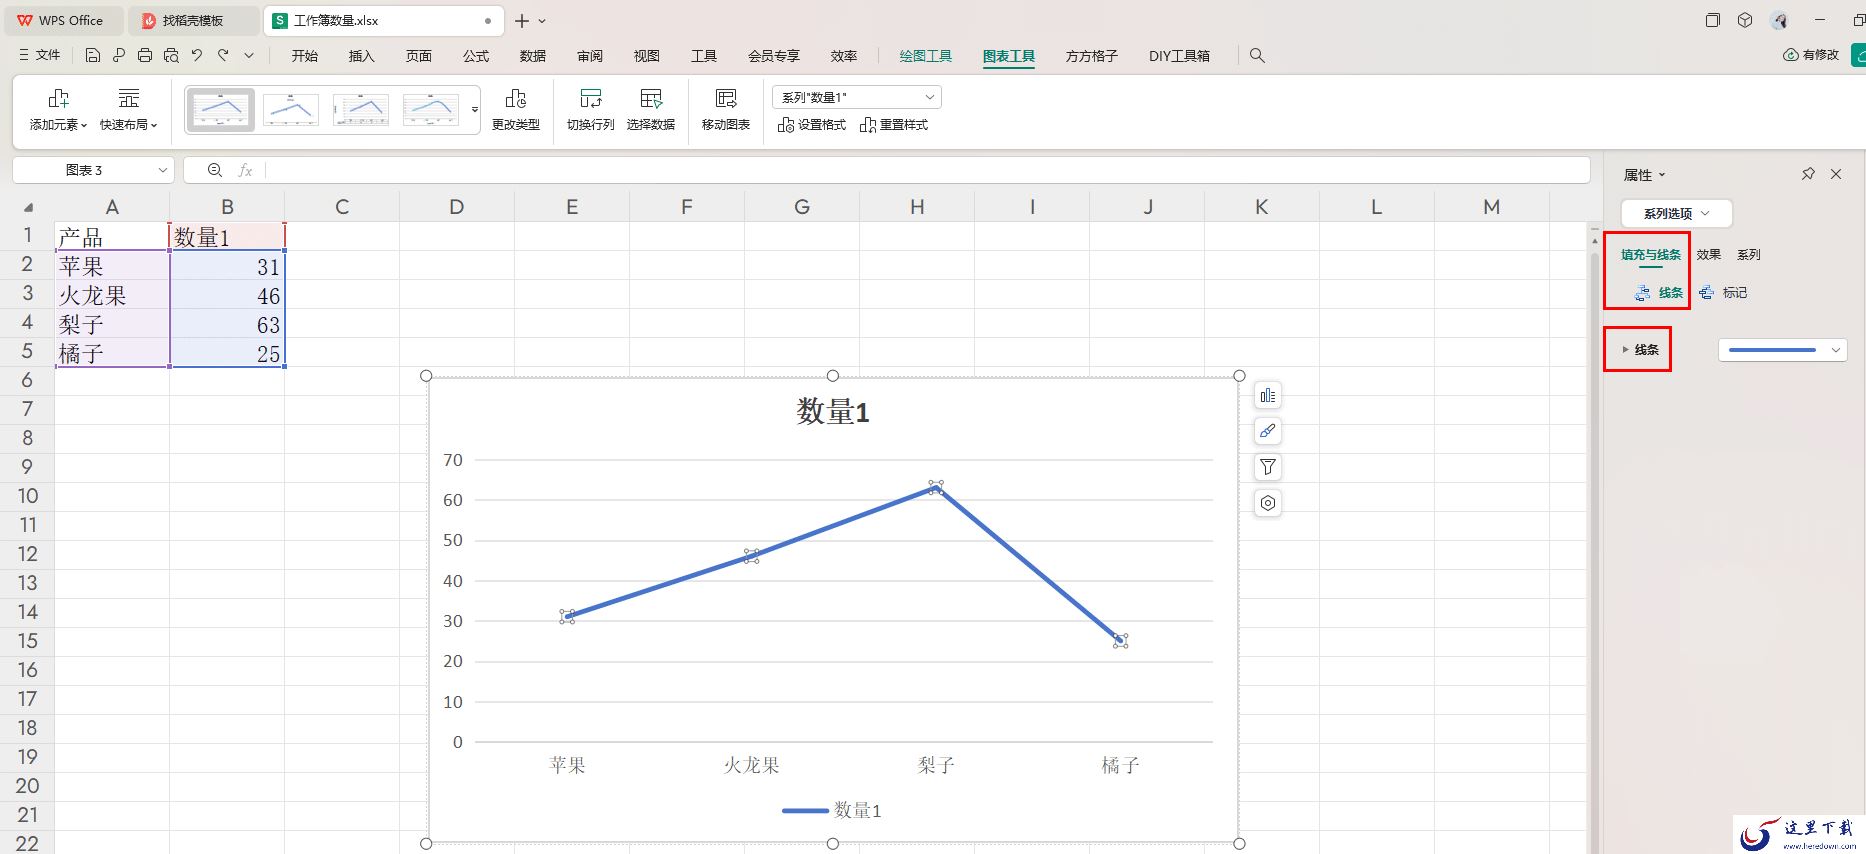The height and width of the screenshot is (854, 1866).
Task: Undo the last action
Action: 197,56
